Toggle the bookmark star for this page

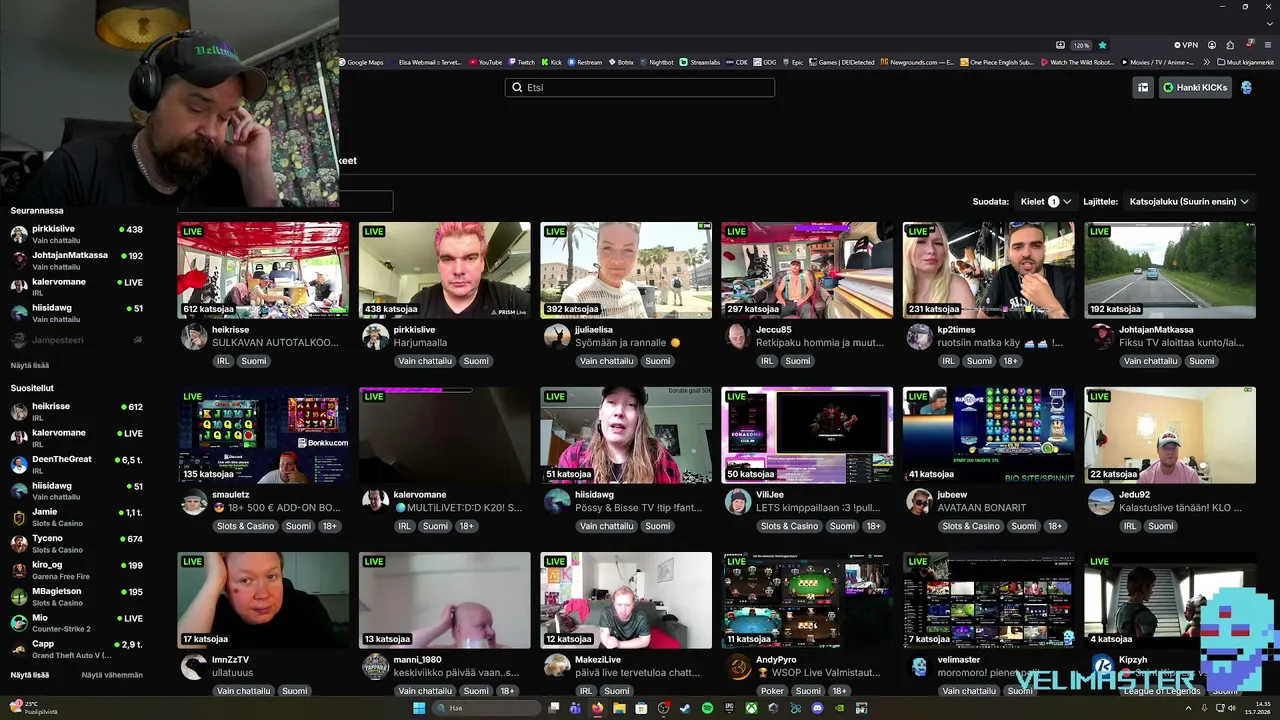(1102, 45)
